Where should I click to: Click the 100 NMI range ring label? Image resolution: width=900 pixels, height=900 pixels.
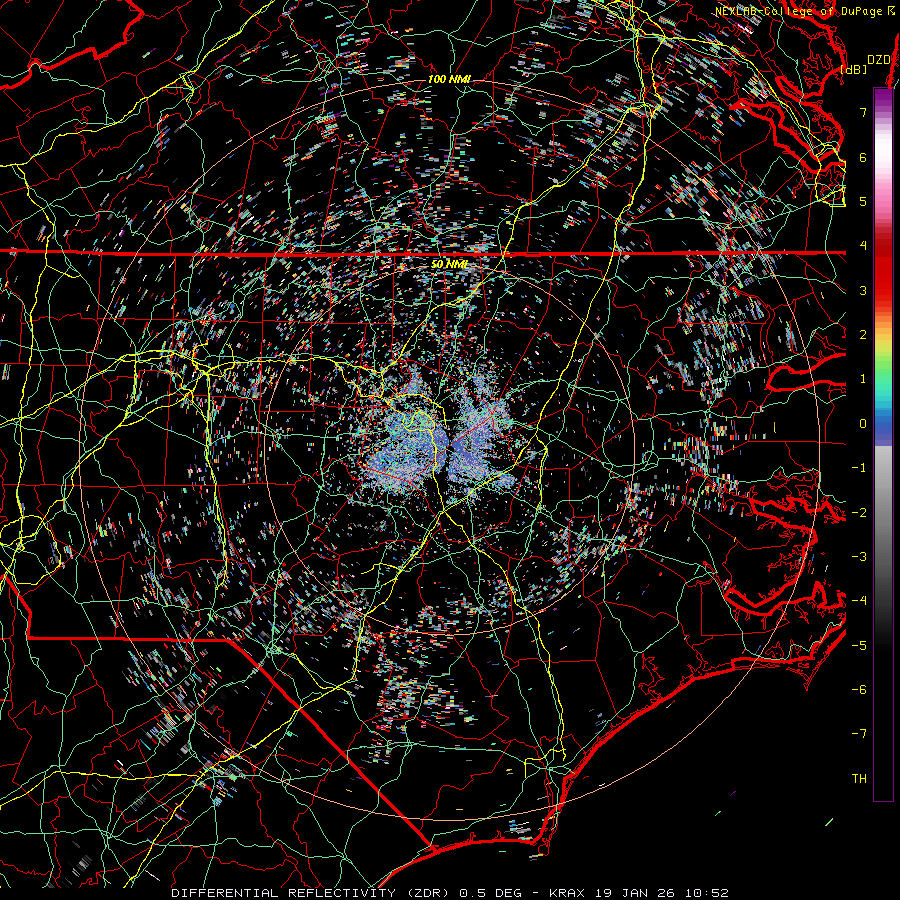pos(449,79)
